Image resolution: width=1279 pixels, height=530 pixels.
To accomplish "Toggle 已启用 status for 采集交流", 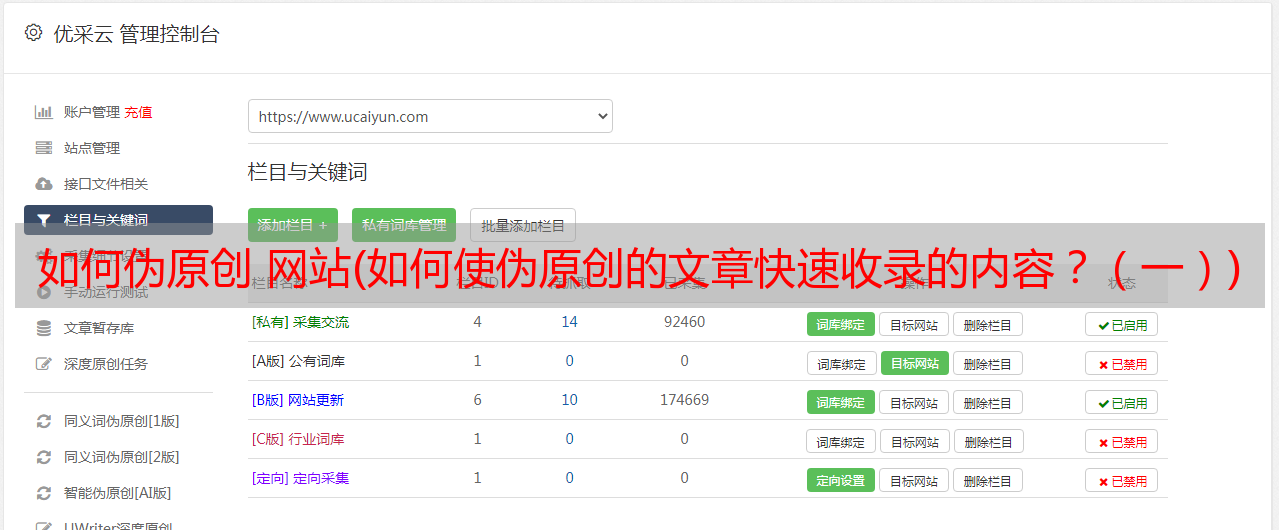I will tap(1122, 324).
